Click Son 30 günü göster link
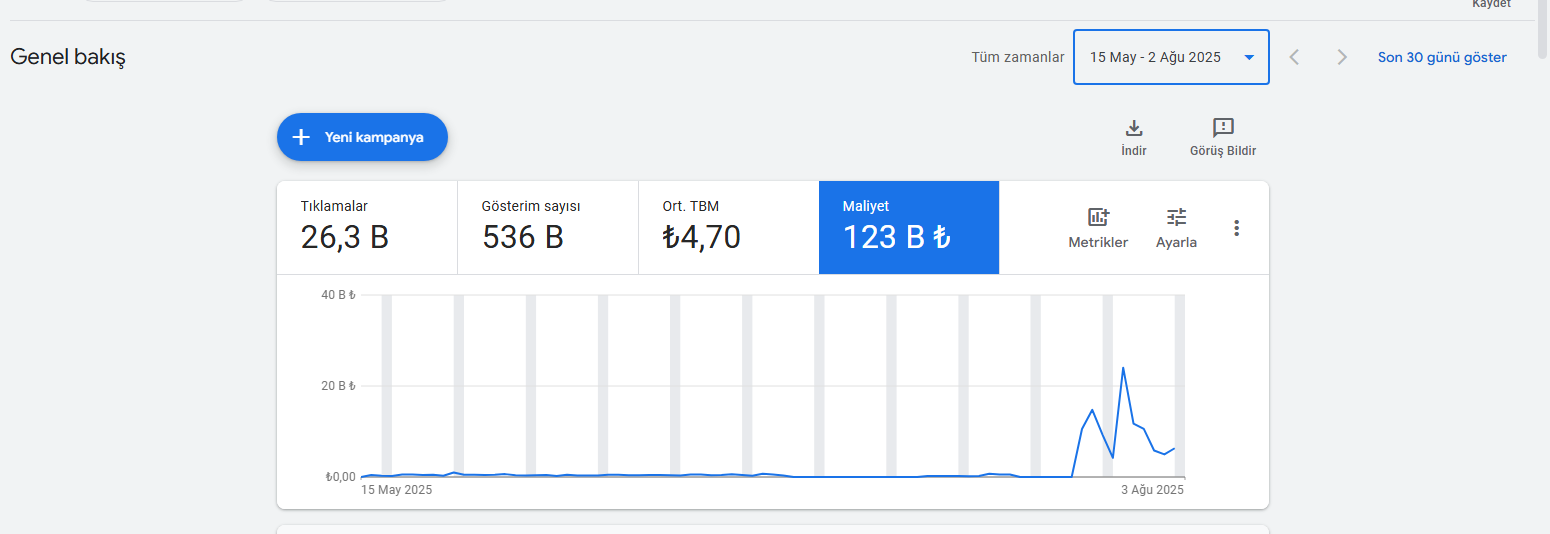The image size is (1550, 534). [1442, 57]
